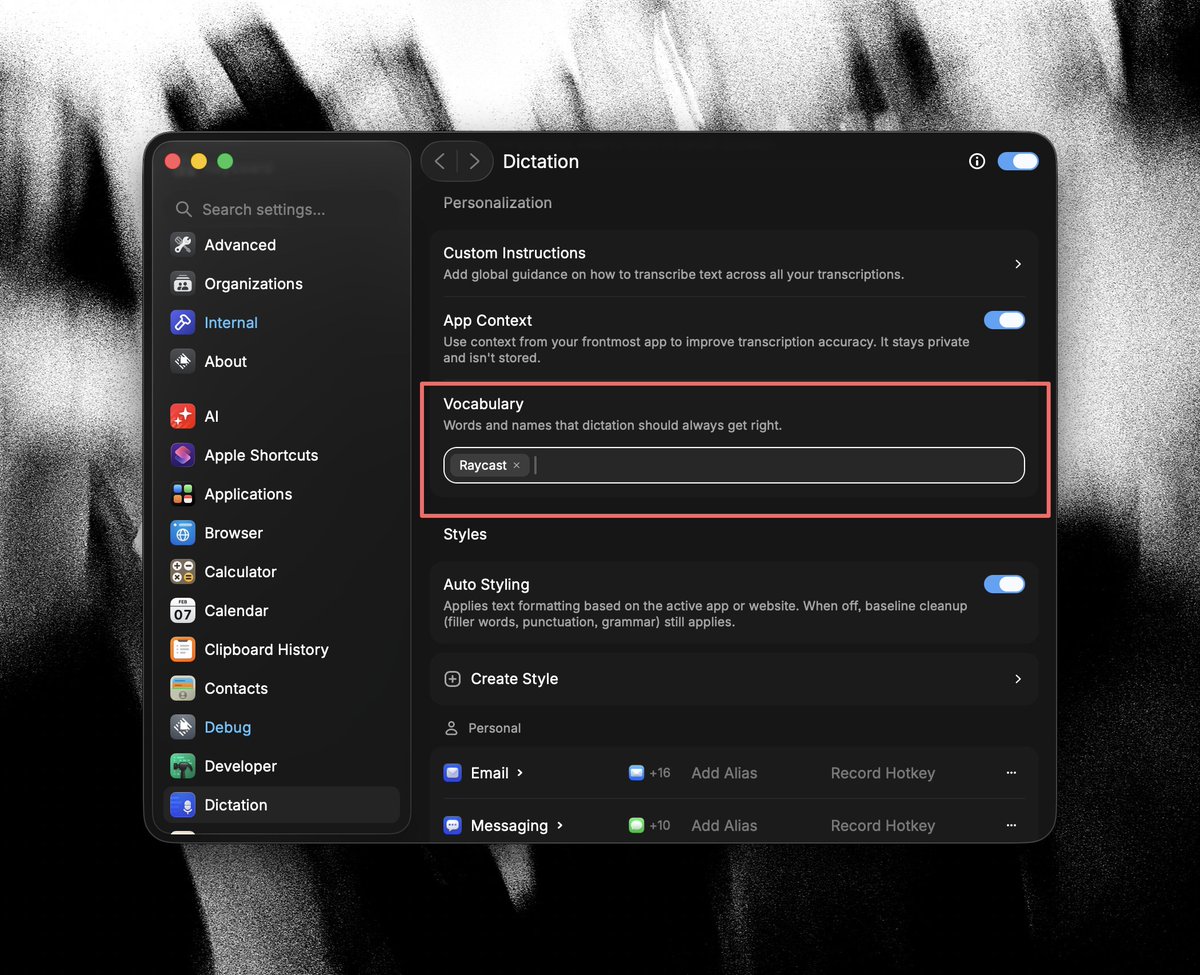The width and height of the screenshot is (1200, 975).
Task: Click the Email style envelope icon
Action: coord(453,773)
